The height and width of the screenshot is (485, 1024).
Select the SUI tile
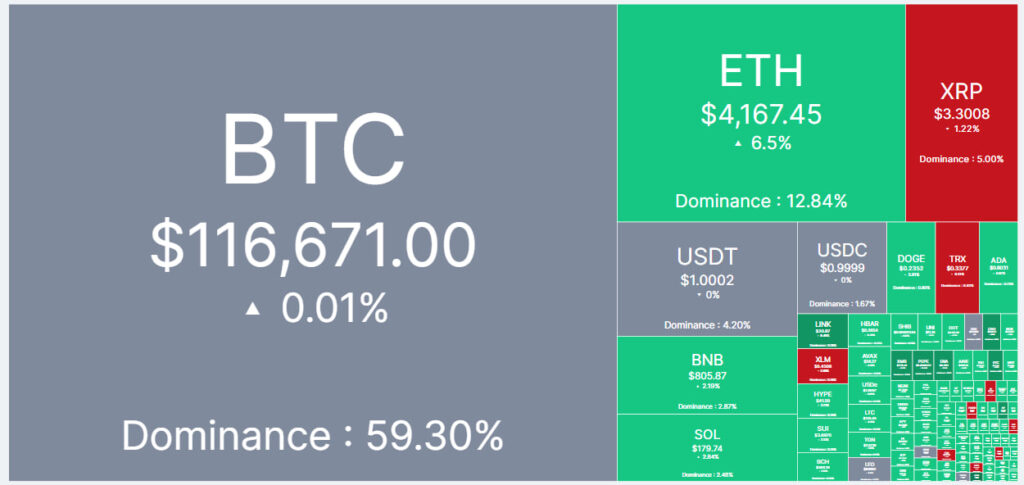(822, 435)
